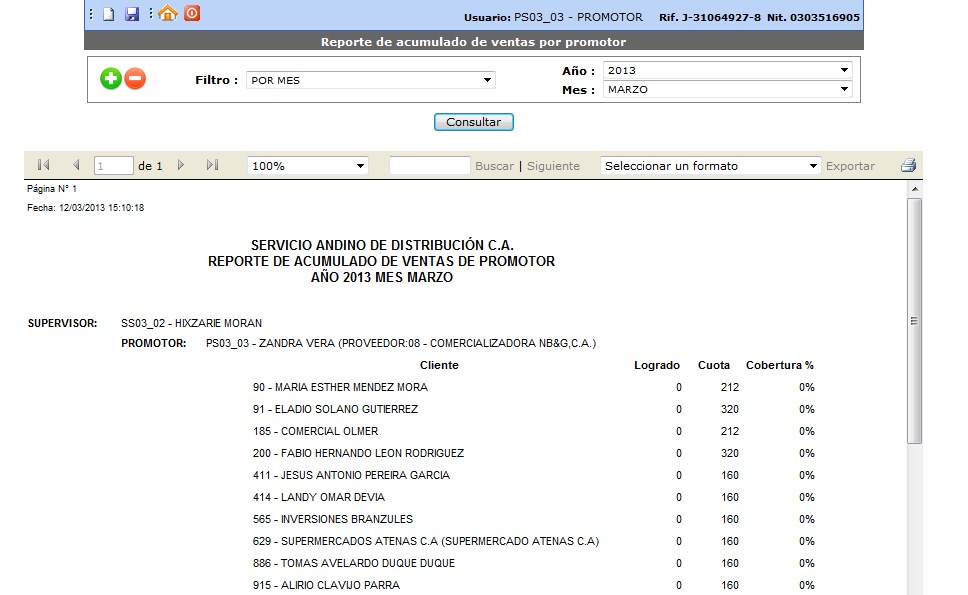Click the Consultar button
The width and height of the screenshot is (968, 595).
pos(474,122)
